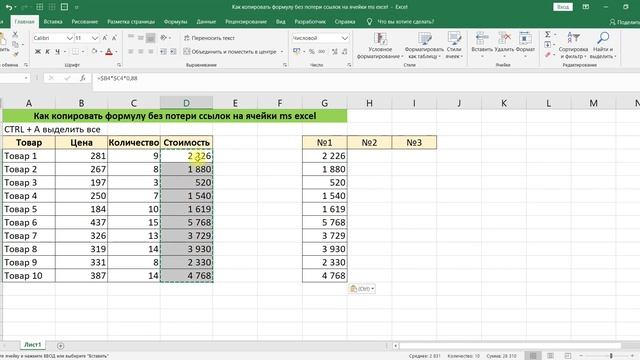Click the Borders icon
The image size is (640, 360).
pos(75,52)
